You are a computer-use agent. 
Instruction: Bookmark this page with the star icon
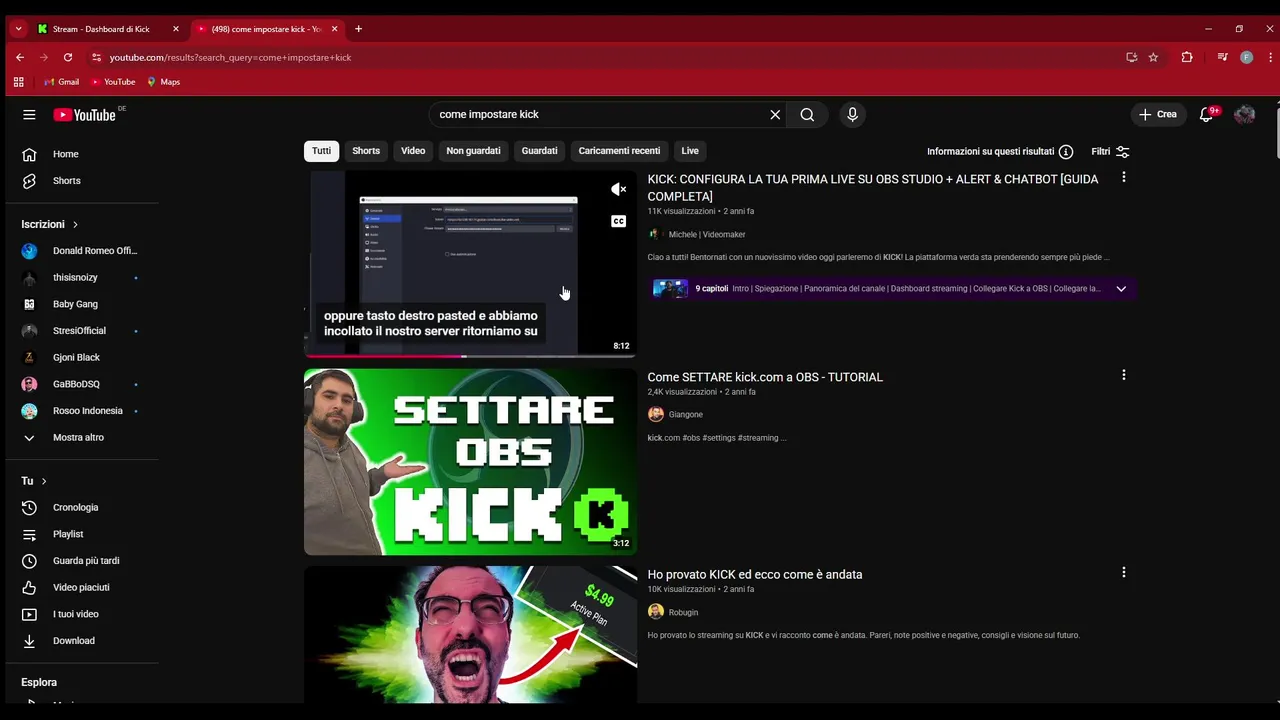point(1153,57)
